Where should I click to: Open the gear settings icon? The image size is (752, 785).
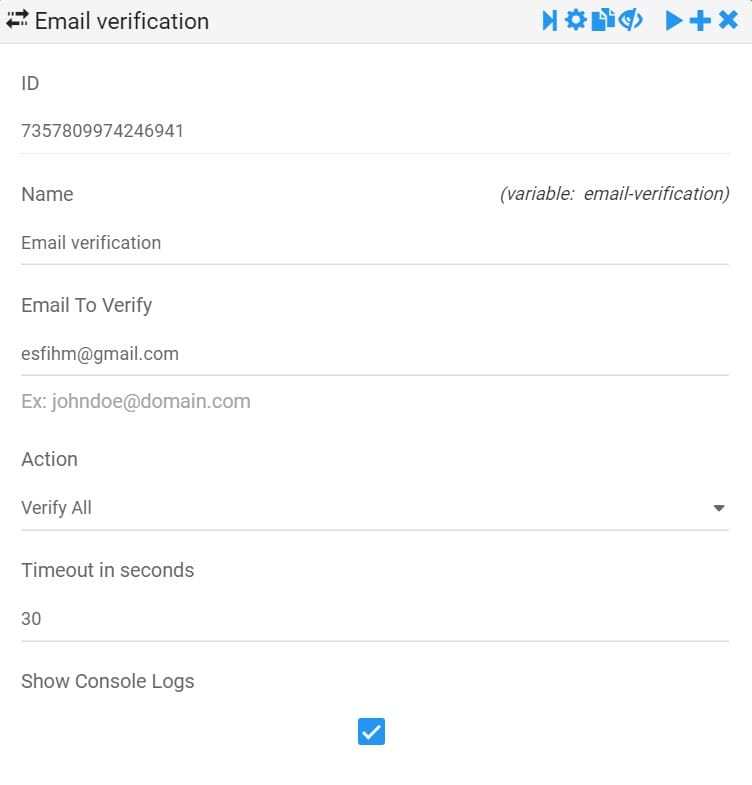coord(576,21)
